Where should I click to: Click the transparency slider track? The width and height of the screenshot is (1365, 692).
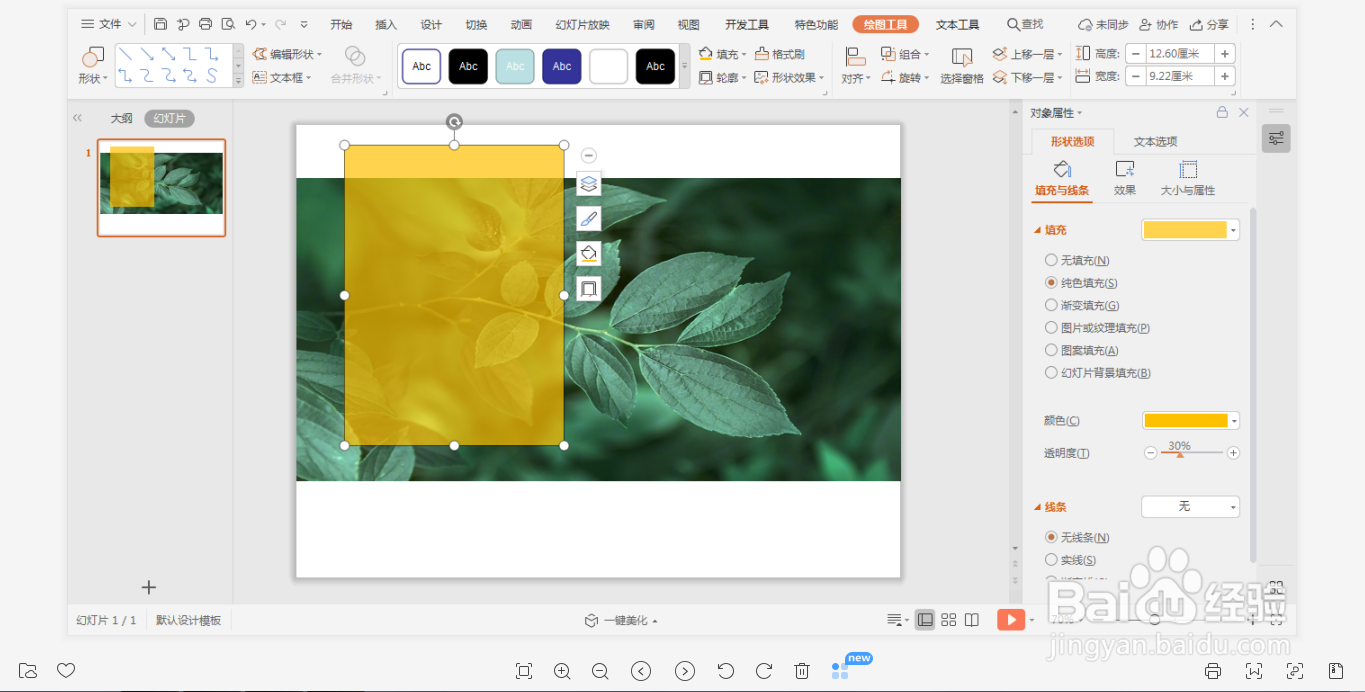click(1191, 453)
